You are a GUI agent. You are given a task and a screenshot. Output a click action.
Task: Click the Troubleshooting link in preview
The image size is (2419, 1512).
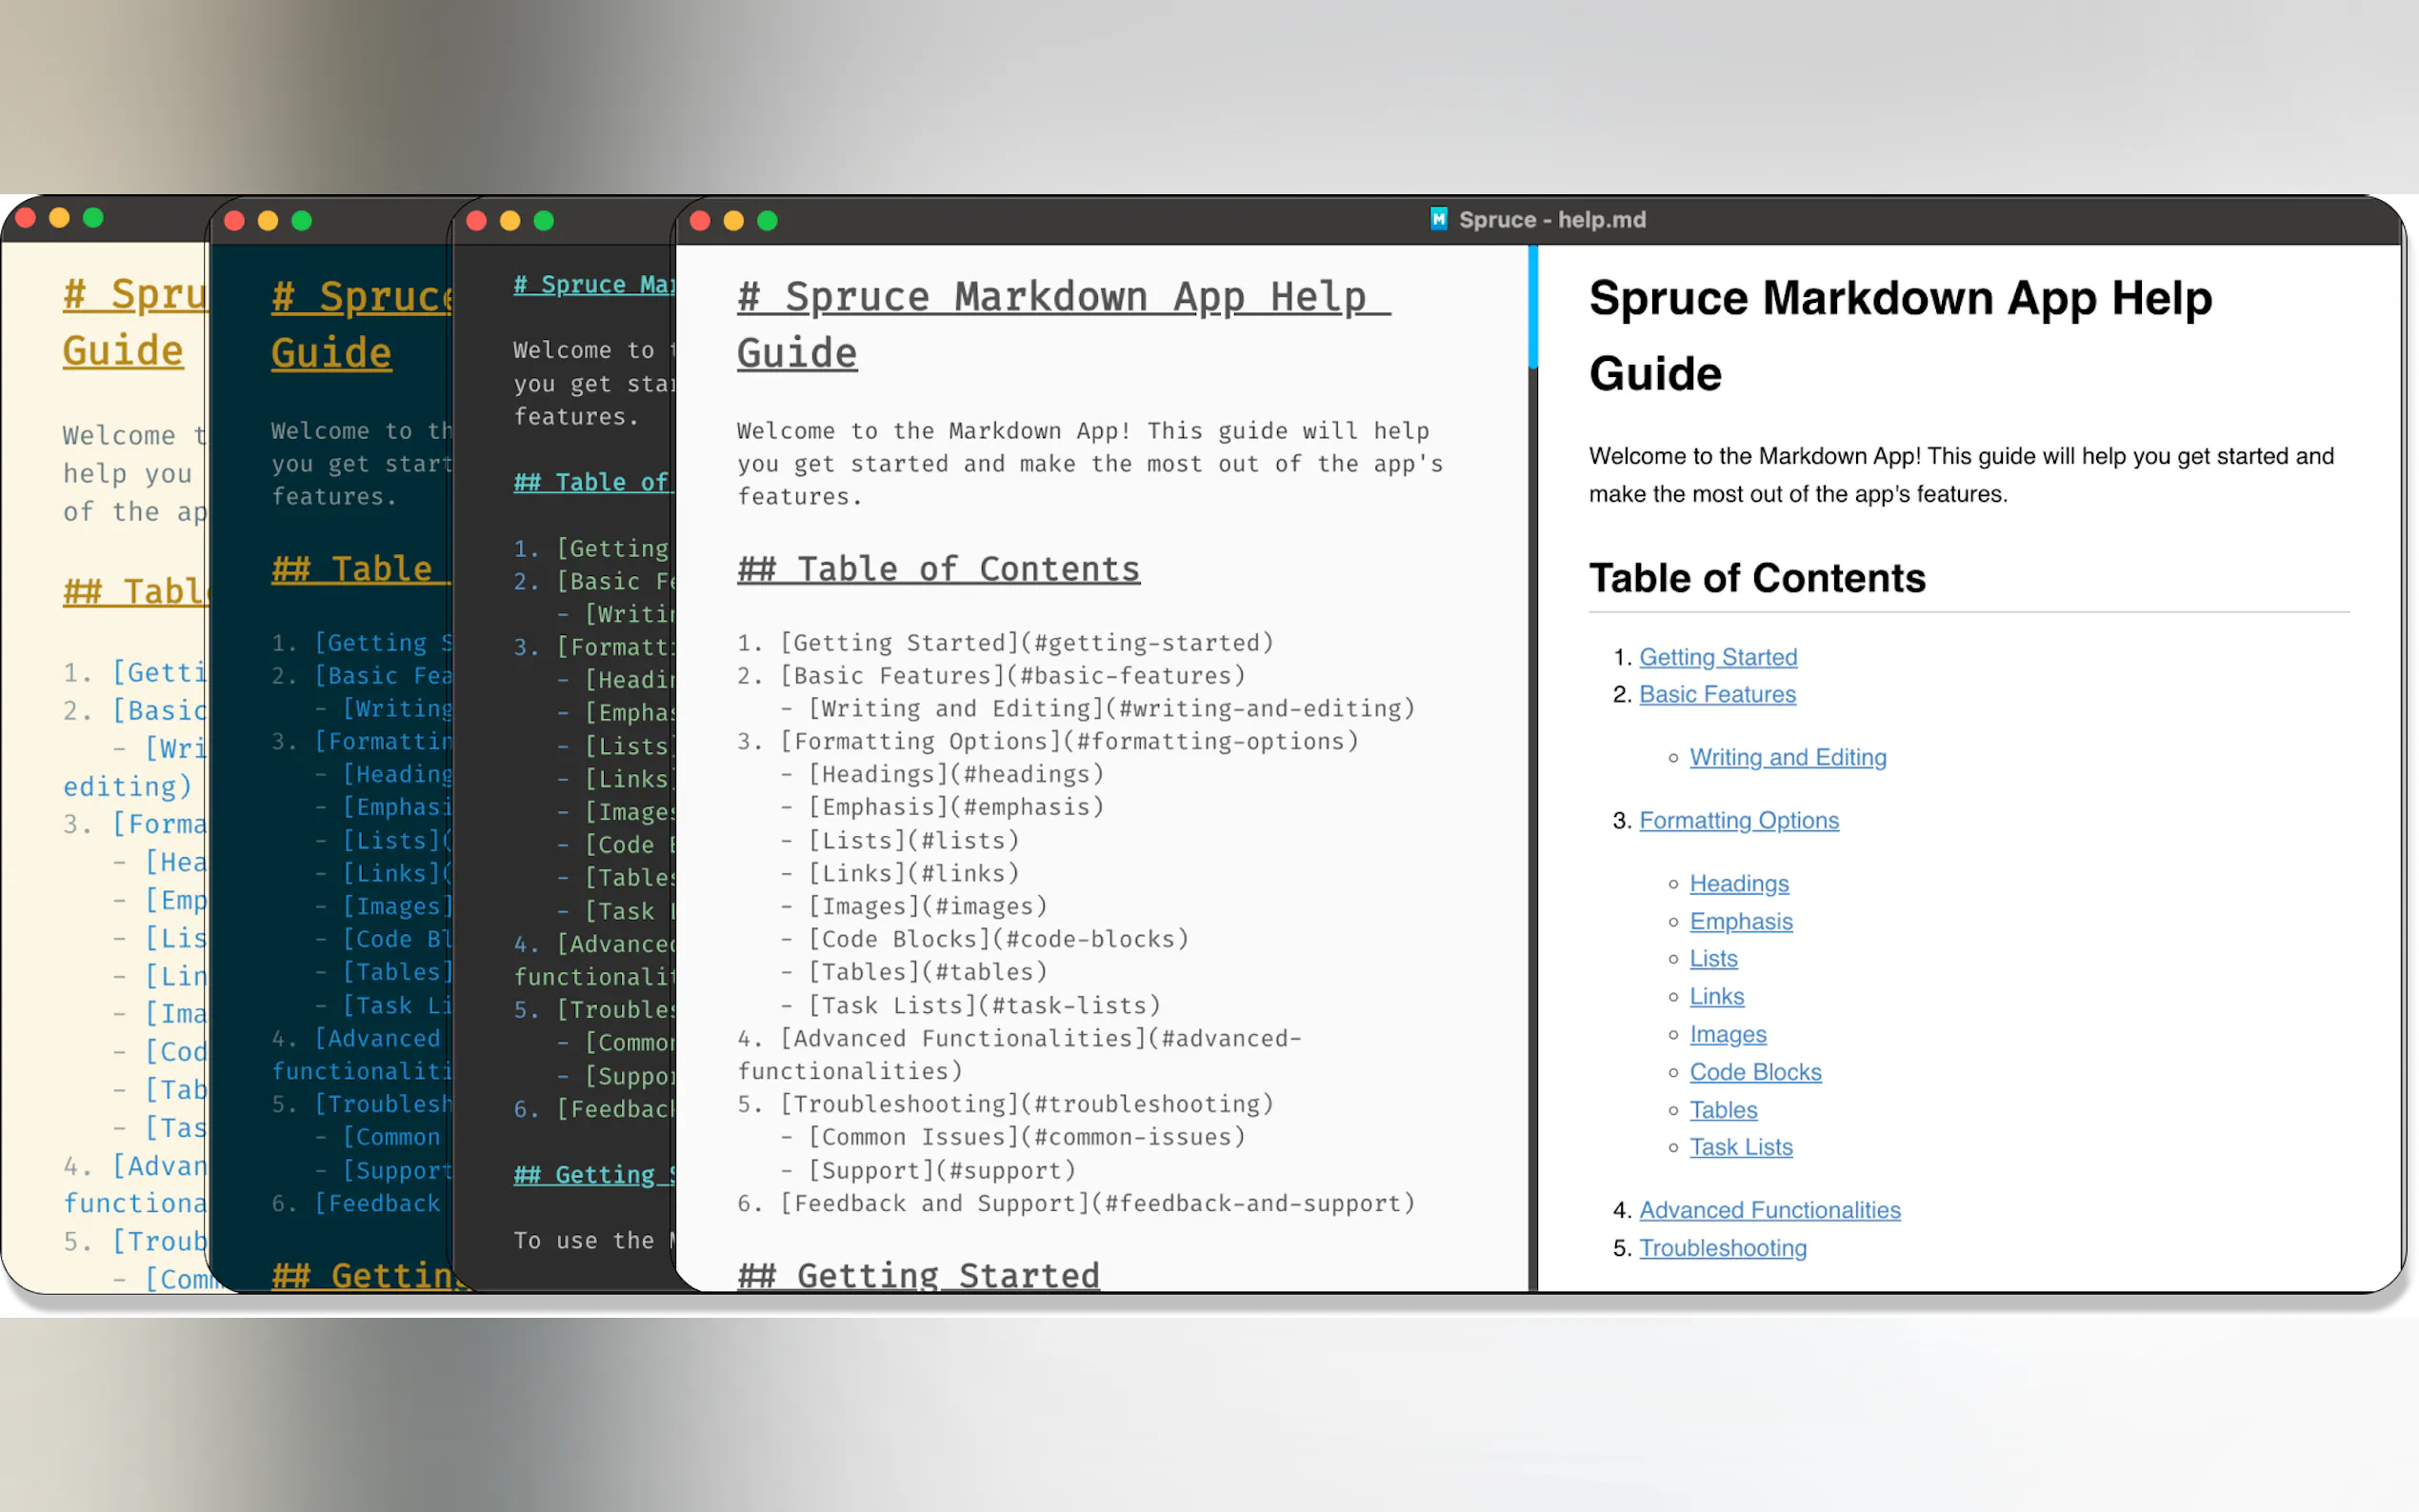1722,1248
